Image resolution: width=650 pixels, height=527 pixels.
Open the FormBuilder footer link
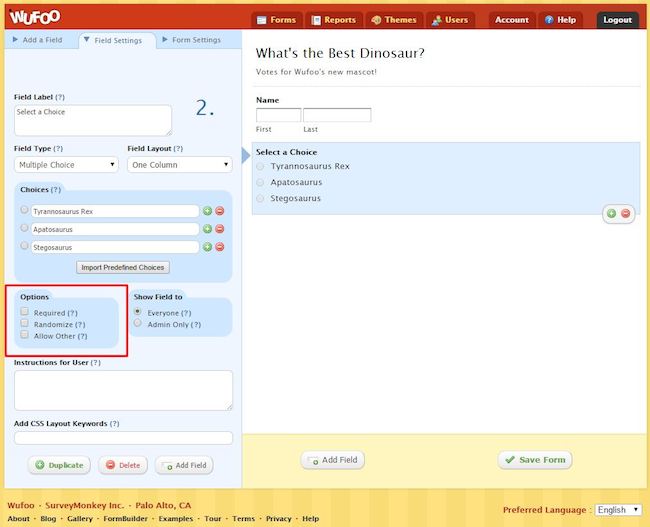[x=125, y=519]
